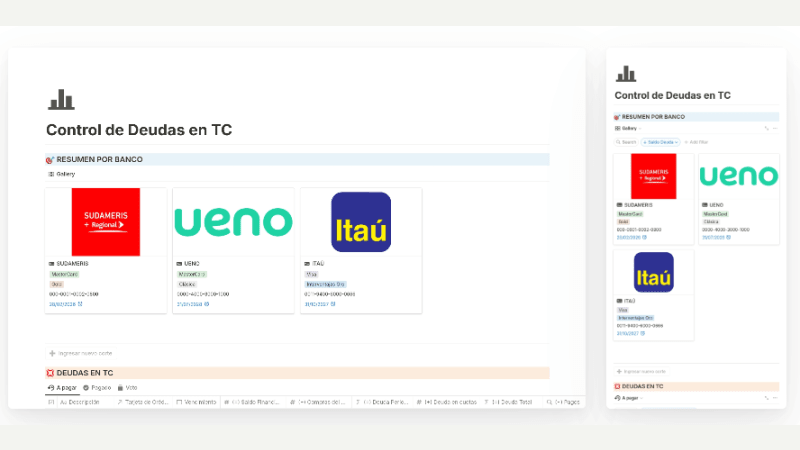
Task: Click the expand arrows icon in the narrow Gallery row
Action: [x=766, y=129]
